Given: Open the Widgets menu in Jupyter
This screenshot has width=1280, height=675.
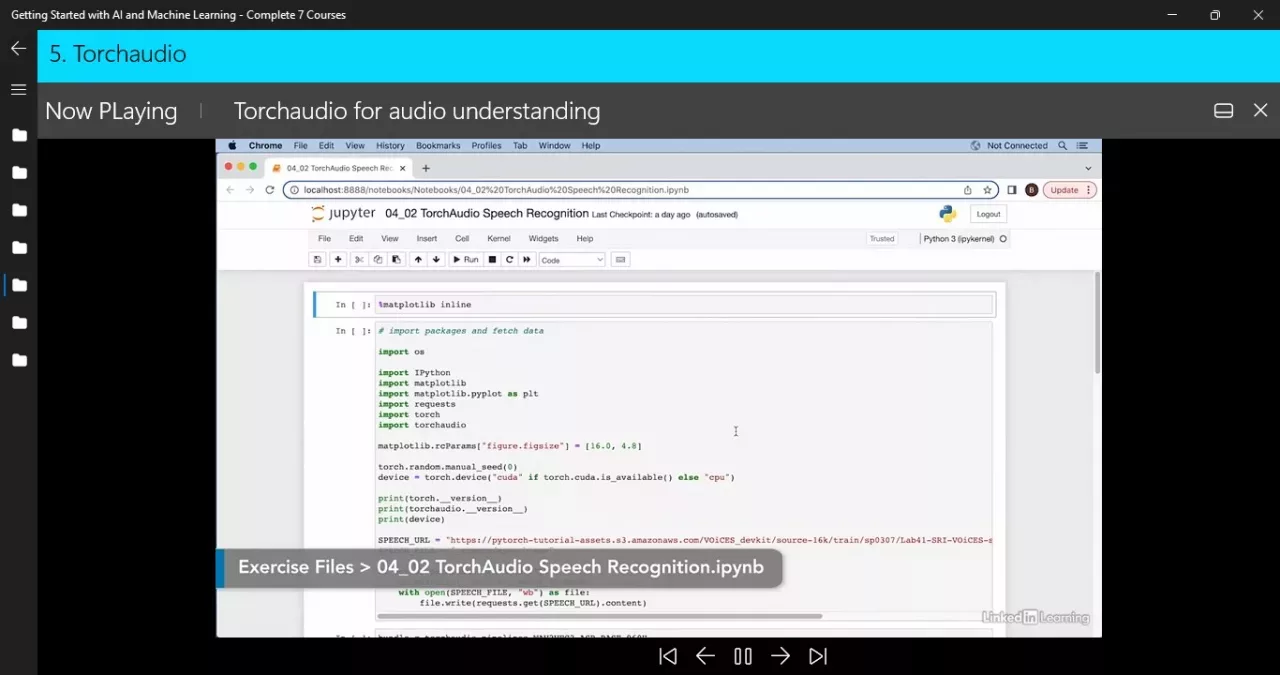Looking at the screenshot, I should [x=544, y=239].
